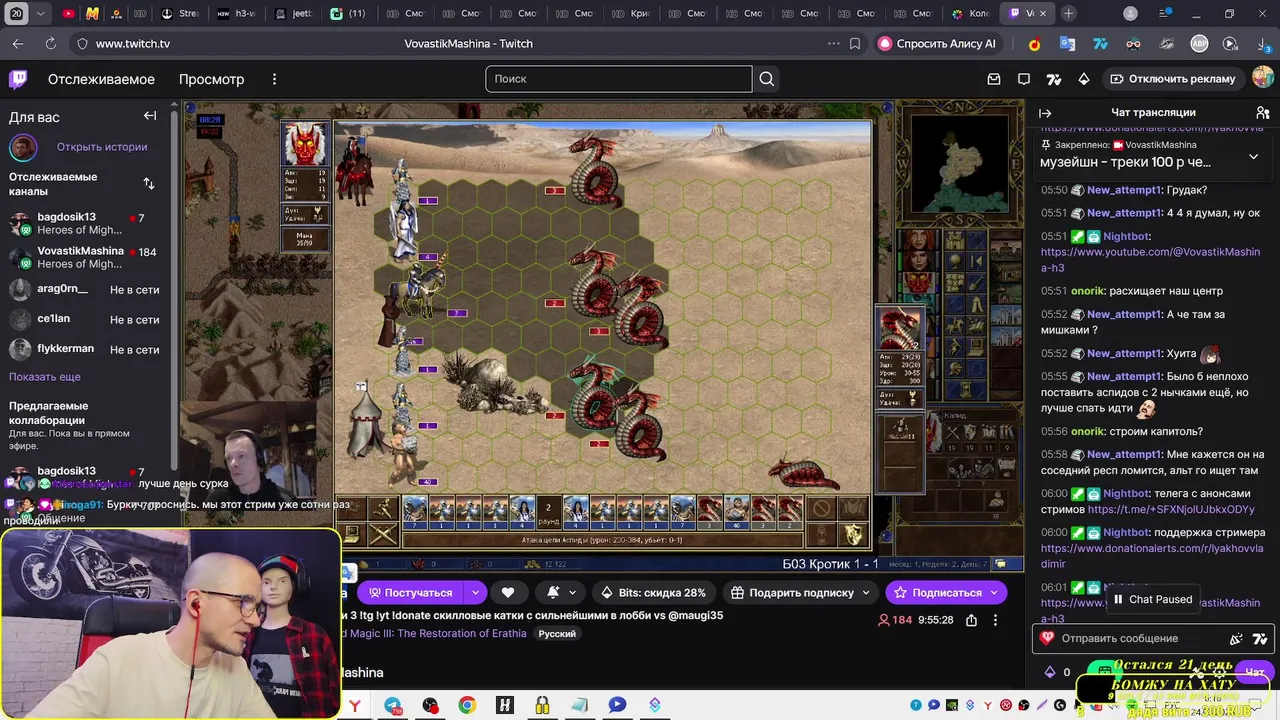
Task: Click Спросить Алису AI button
Action: point(937,44)
